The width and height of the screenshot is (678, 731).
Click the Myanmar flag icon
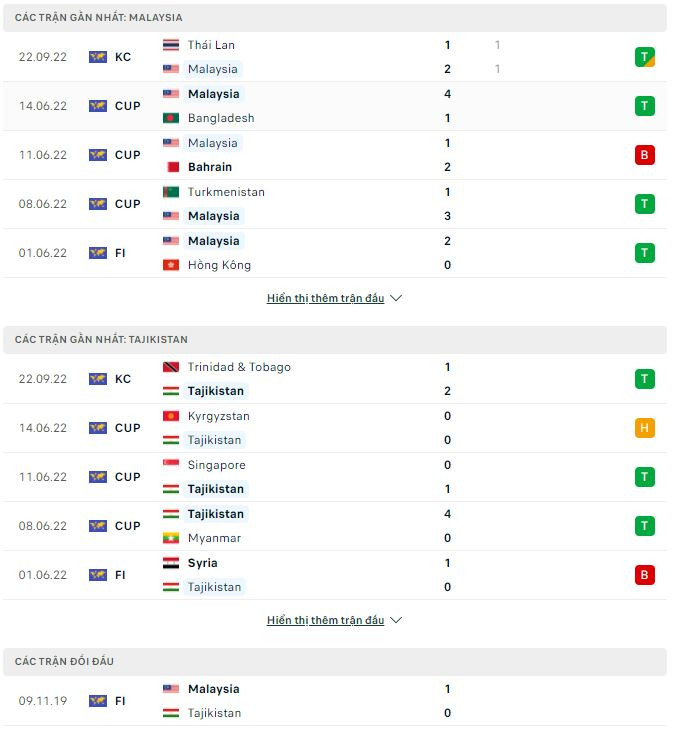coord(170,538)
